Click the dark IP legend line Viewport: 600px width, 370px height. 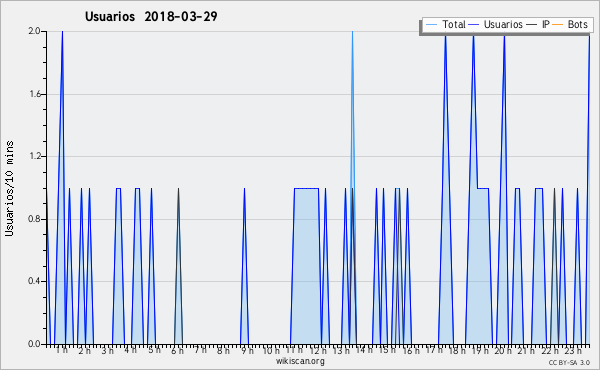pyautogui.click(x=532, y=25)
